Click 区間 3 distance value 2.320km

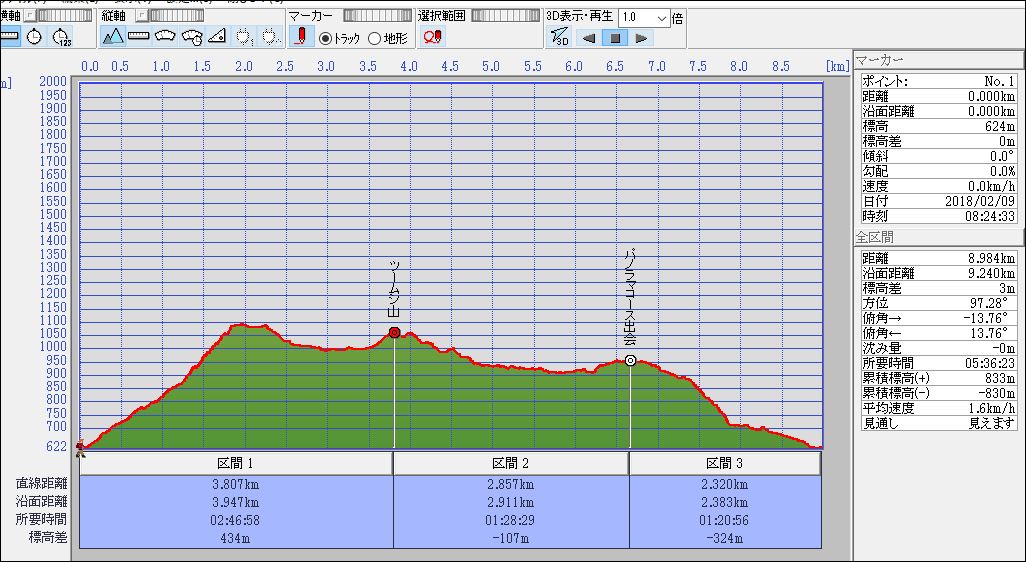click(x=724, y=484)
